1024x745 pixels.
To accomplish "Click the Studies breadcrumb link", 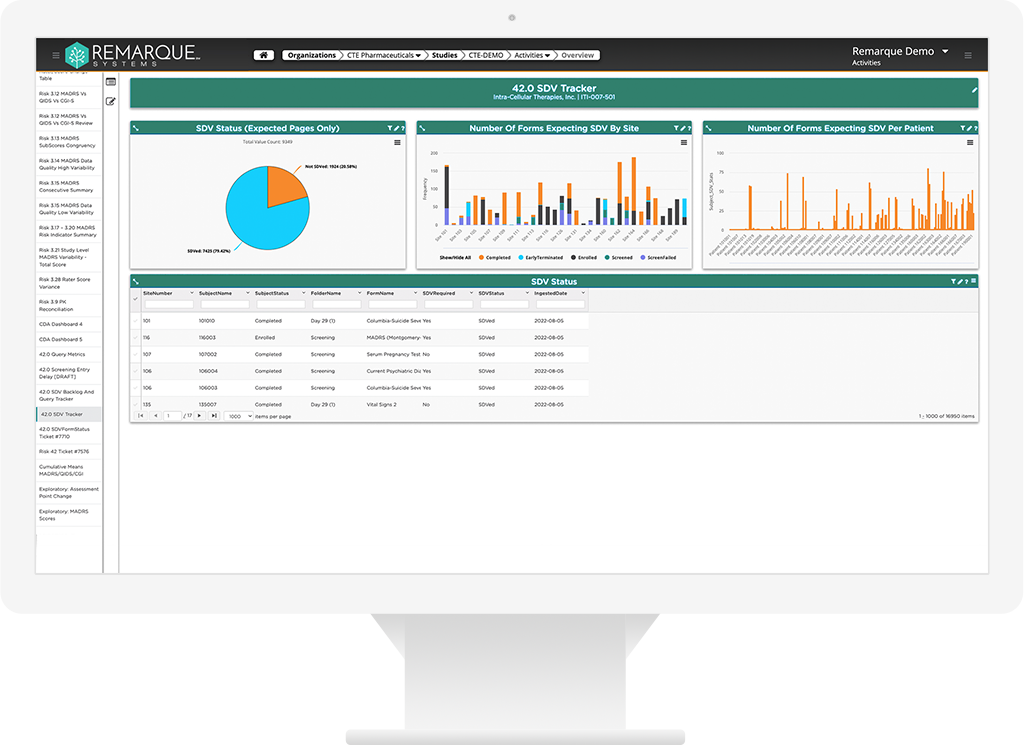I will [445, 55].
